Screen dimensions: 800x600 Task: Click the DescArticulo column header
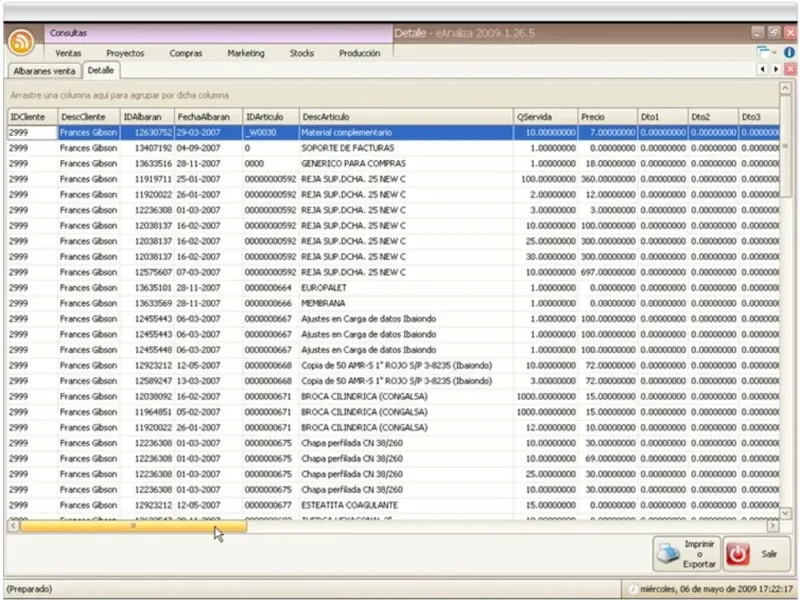click(x=405, y=117)
